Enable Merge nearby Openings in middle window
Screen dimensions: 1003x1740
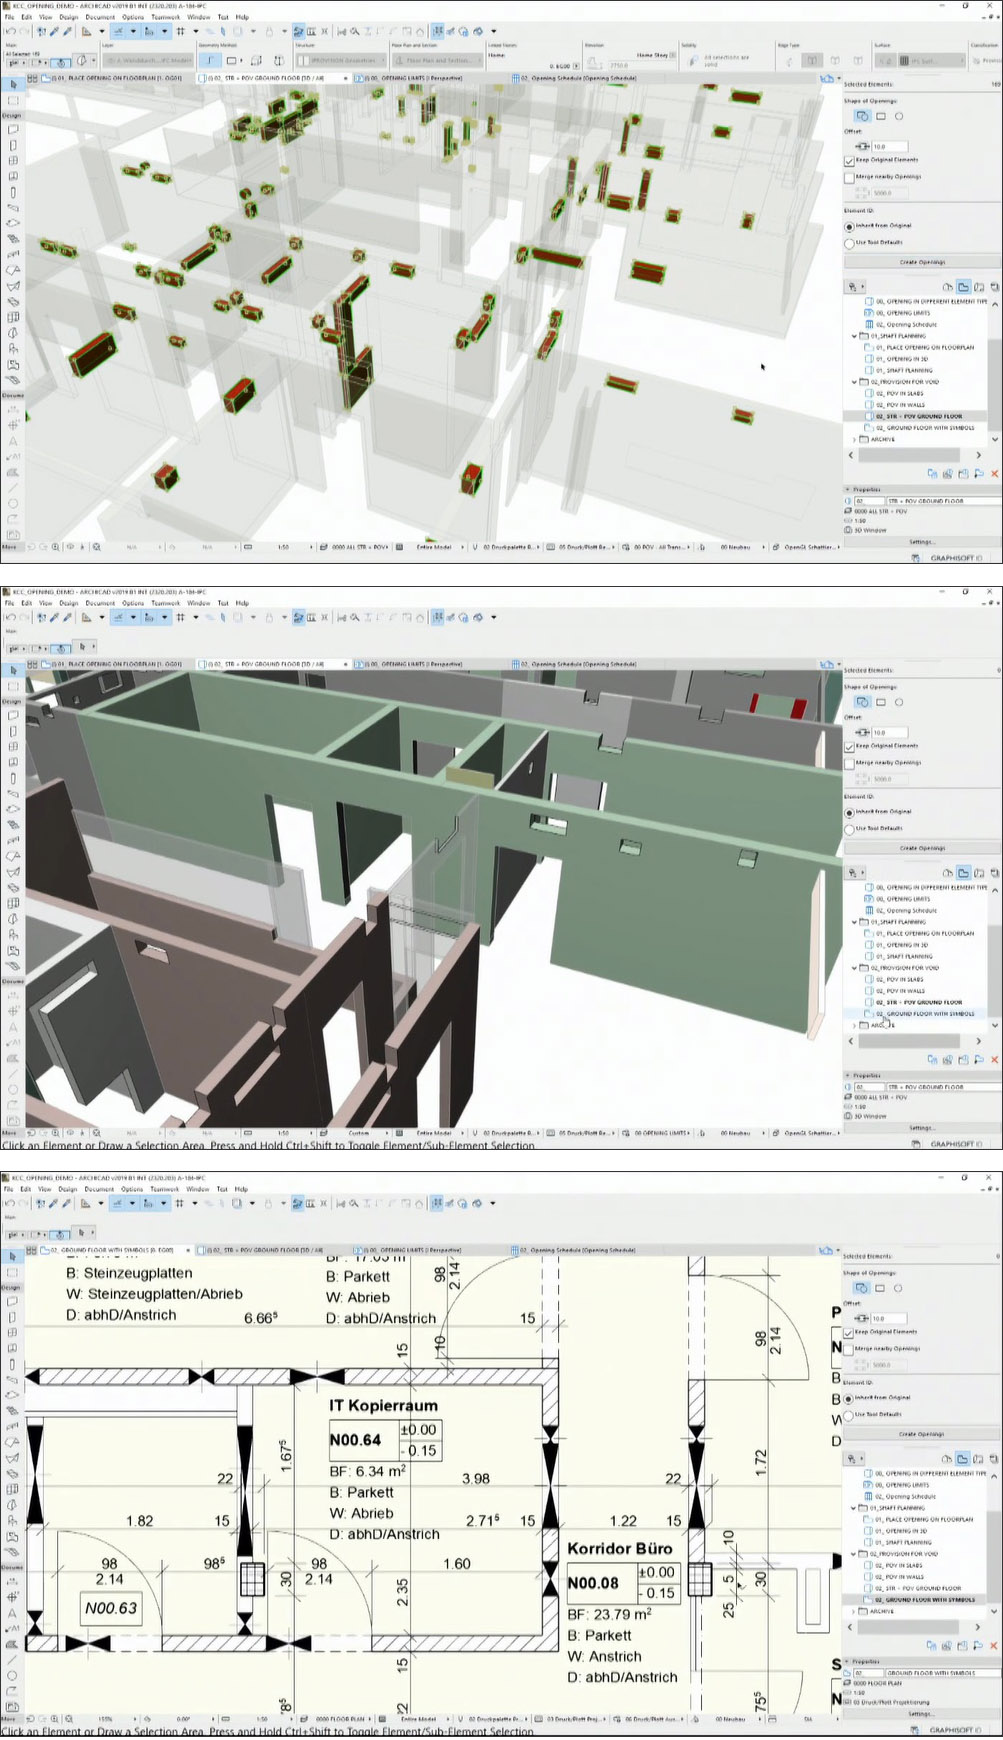pyautogui.click(x=849, y=763)
